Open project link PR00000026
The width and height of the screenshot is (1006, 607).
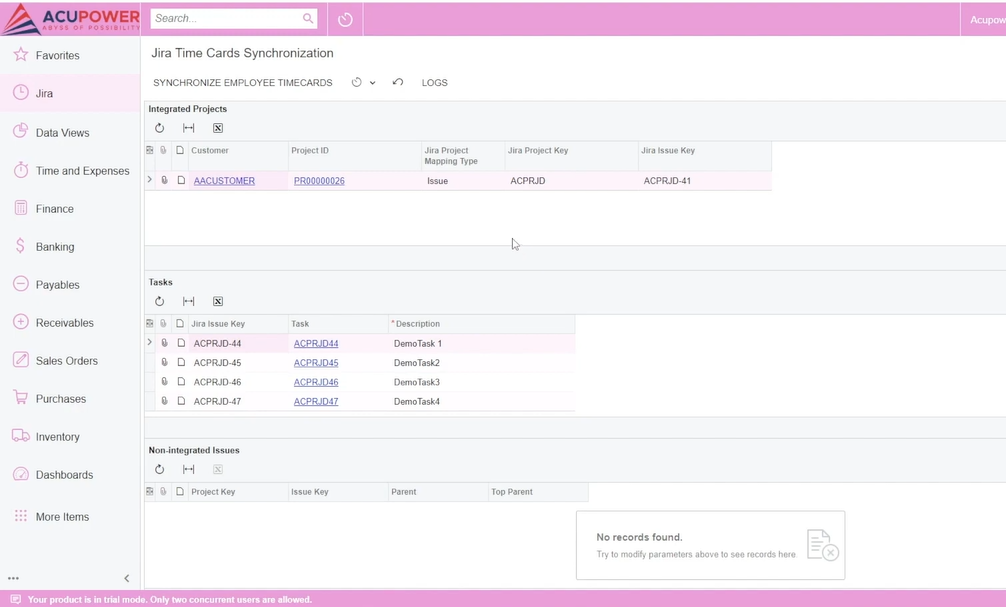[x=319, y=181]
